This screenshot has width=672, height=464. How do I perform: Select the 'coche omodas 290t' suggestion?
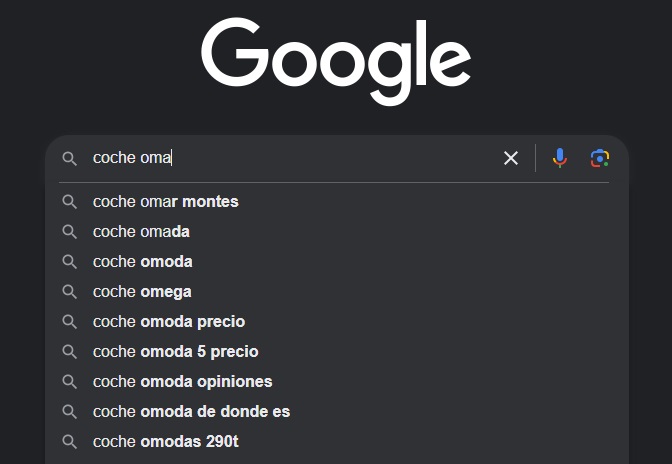pyautogui.click(x=166, y=441)
